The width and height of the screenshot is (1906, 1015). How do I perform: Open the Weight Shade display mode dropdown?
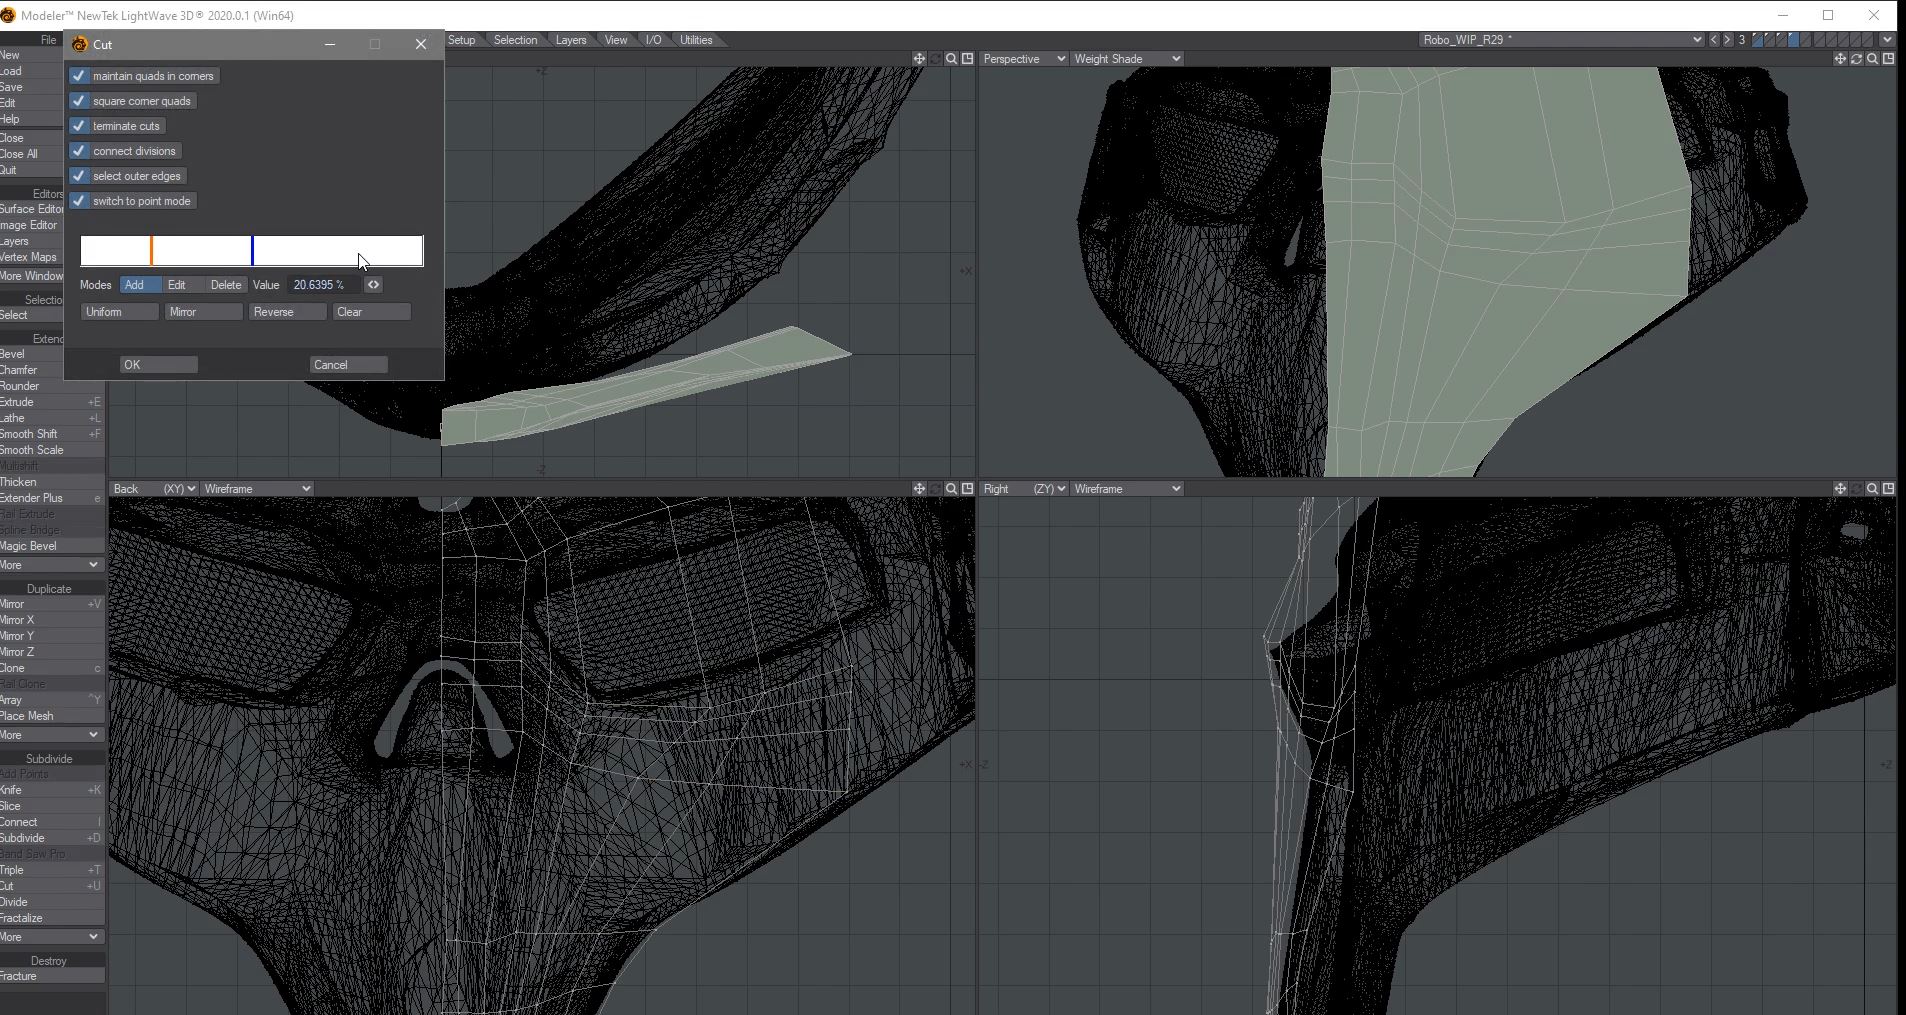1126,59
